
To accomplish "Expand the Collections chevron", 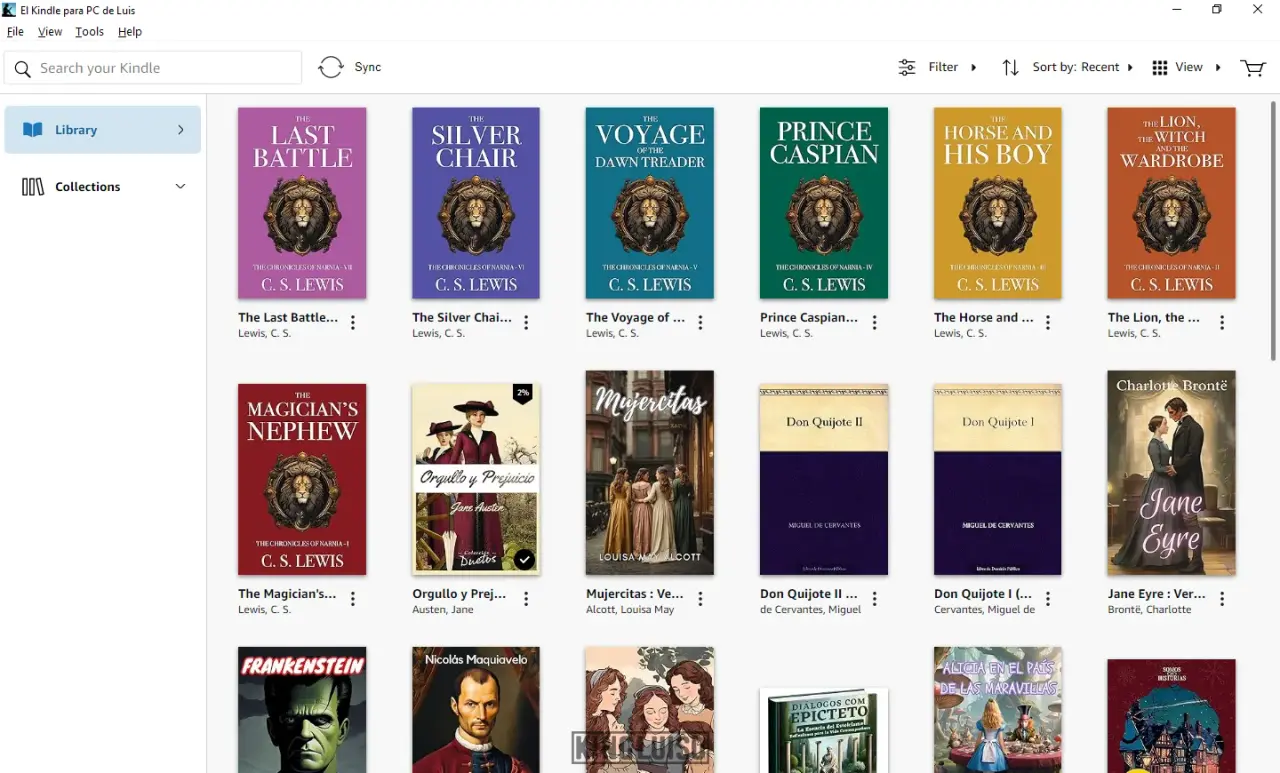I will coord(181,186).
